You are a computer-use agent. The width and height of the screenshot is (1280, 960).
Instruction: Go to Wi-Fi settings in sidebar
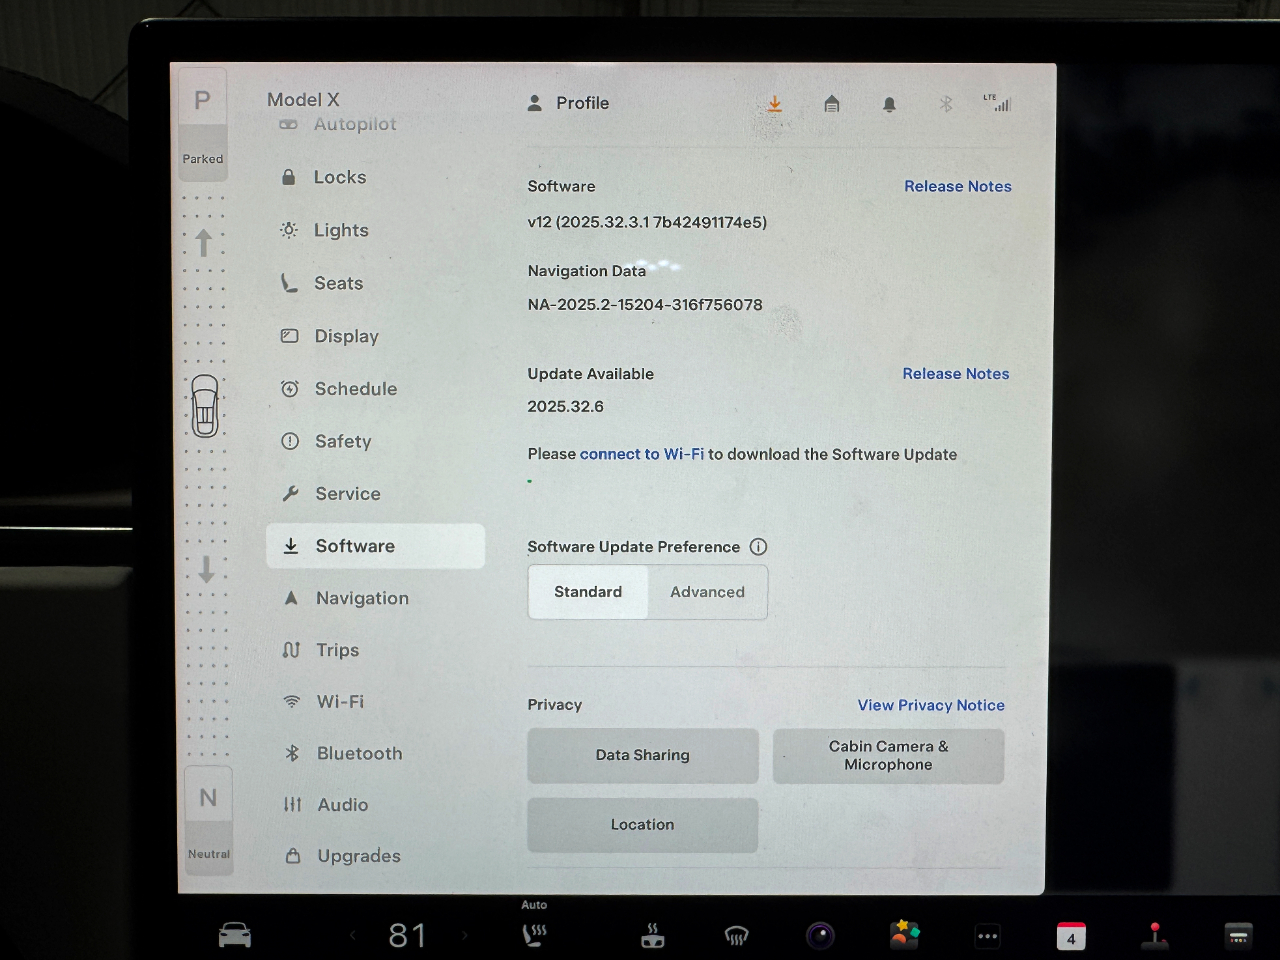340,702
